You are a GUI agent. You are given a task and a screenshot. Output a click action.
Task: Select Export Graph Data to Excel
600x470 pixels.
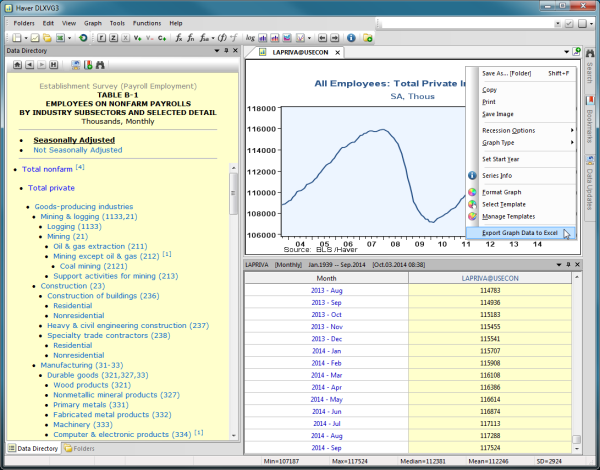(x=521, y=233)
